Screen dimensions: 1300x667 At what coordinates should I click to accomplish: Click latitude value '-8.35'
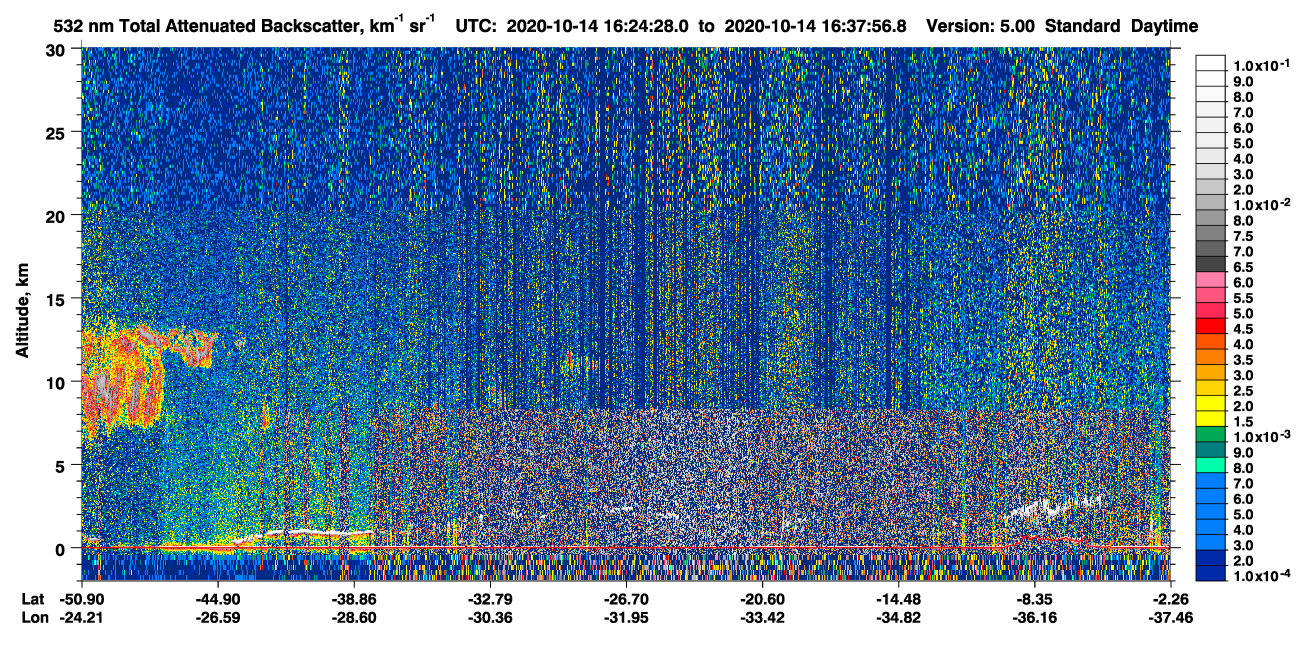[1033, 598]
